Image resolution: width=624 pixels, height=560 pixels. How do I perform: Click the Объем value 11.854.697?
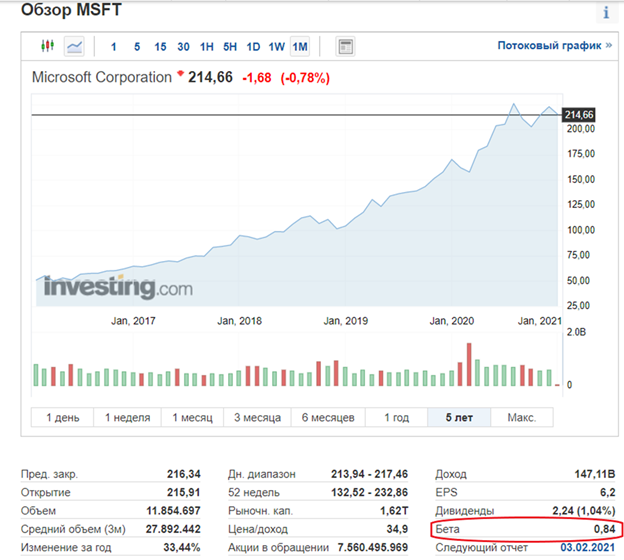coord(173,511)
